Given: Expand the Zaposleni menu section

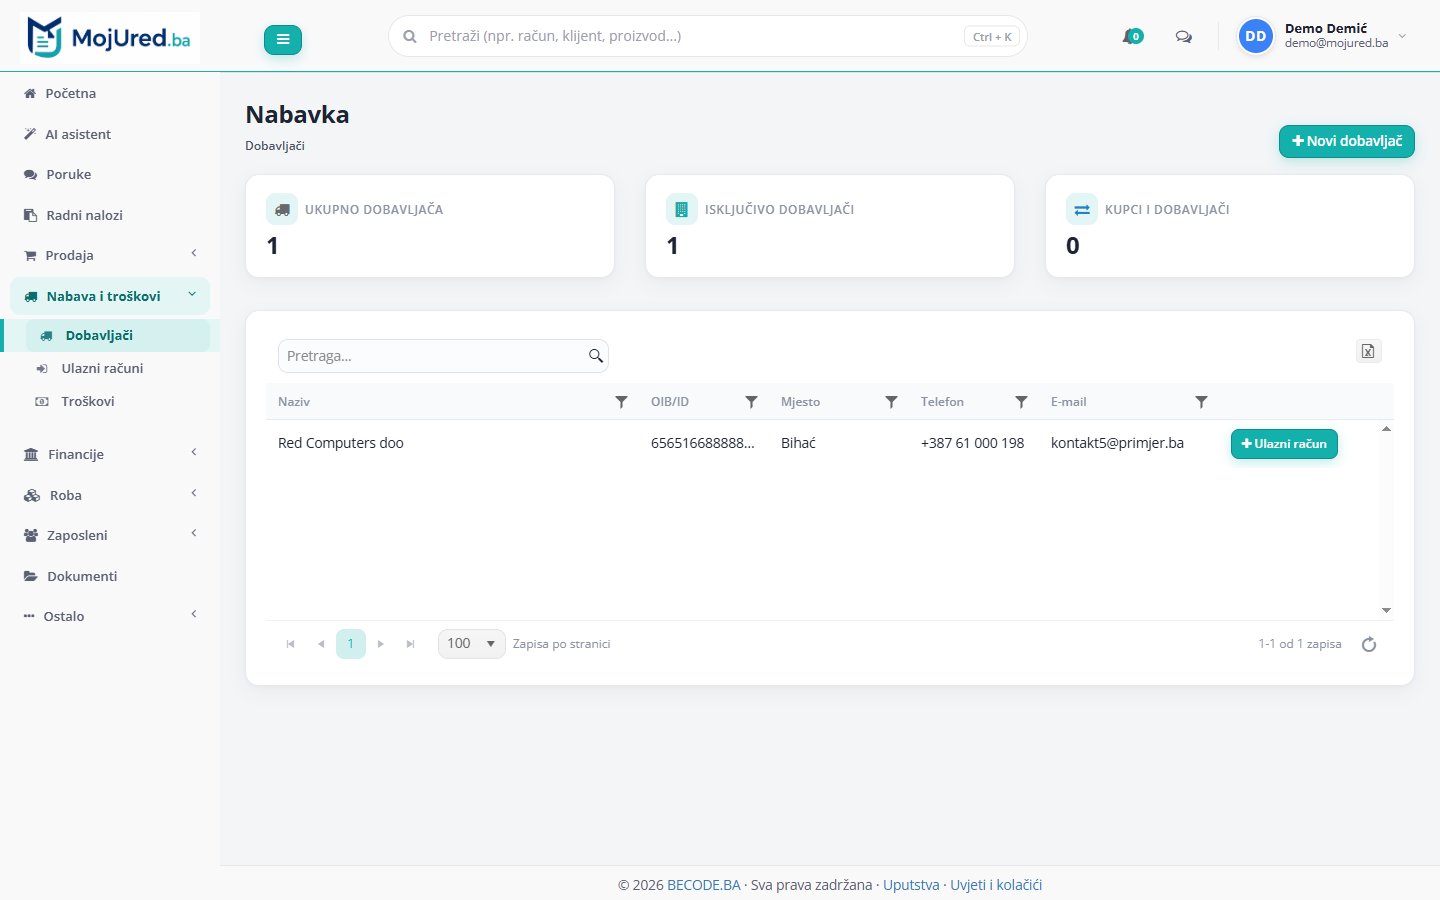Looking at the screenshot, I should (110, 535).
